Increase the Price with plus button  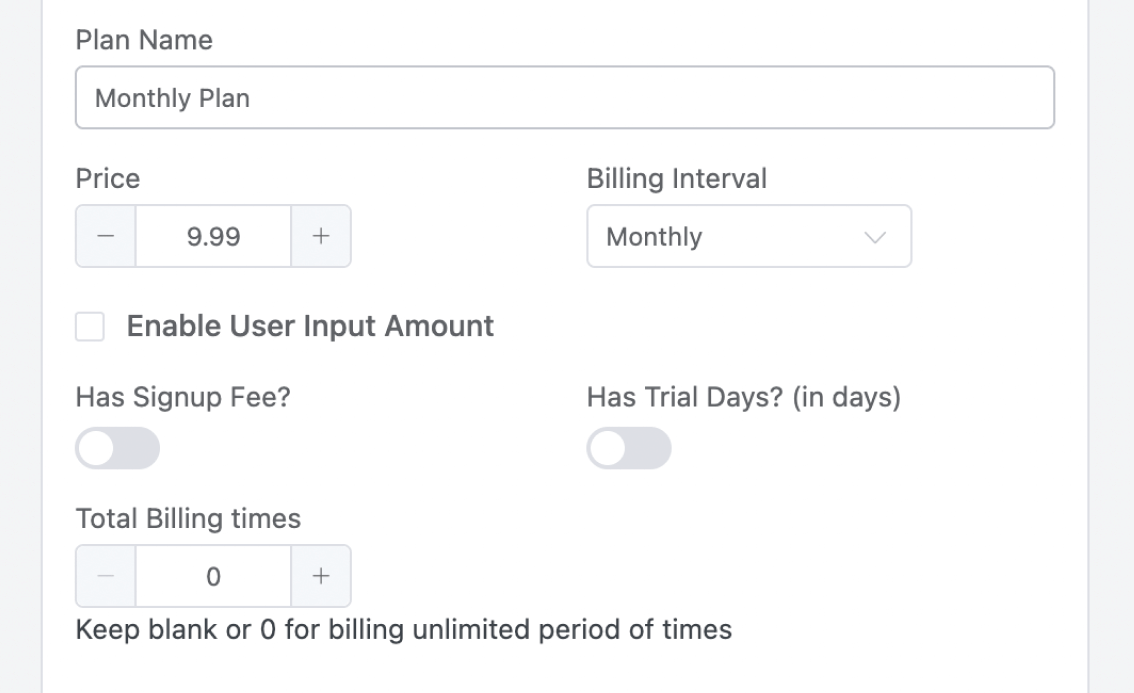320,237
